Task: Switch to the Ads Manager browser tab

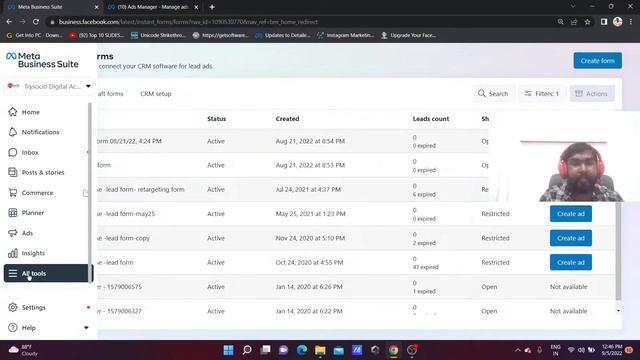Action: (153, 7)
